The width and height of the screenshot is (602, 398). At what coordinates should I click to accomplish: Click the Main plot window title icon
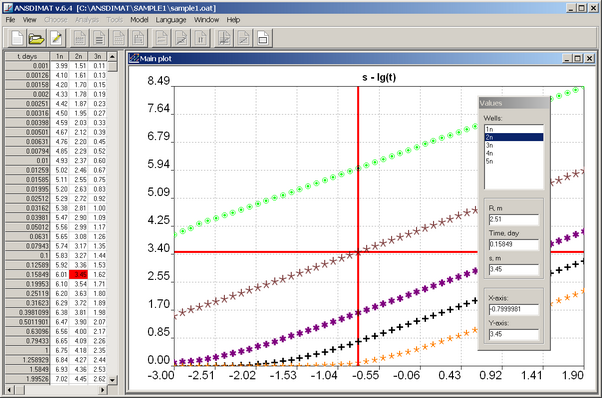click(x=134, y=58)
